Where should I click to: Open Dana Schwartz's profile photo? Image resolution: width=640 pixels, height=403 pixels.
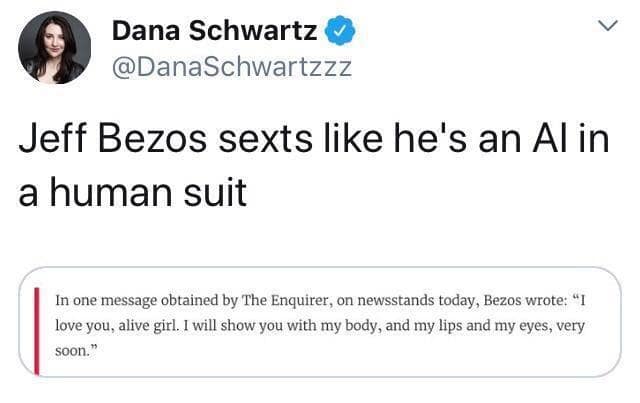click(x=56, y=48)
